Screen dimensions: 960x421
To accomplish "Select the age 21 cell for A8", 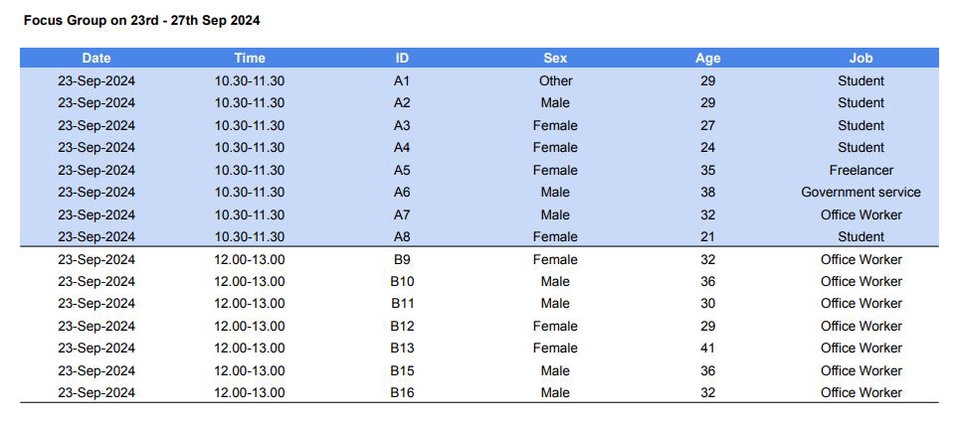I will tap(708, 237).
